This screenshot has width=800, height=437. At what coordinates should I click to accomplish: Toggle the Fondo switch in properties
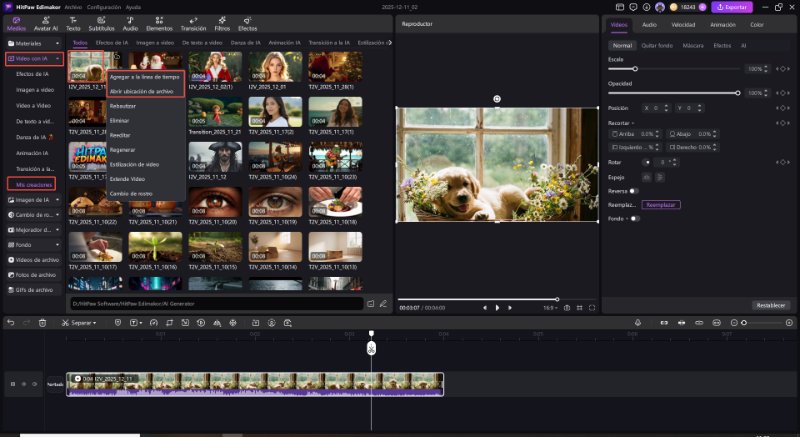pos(635,219)
